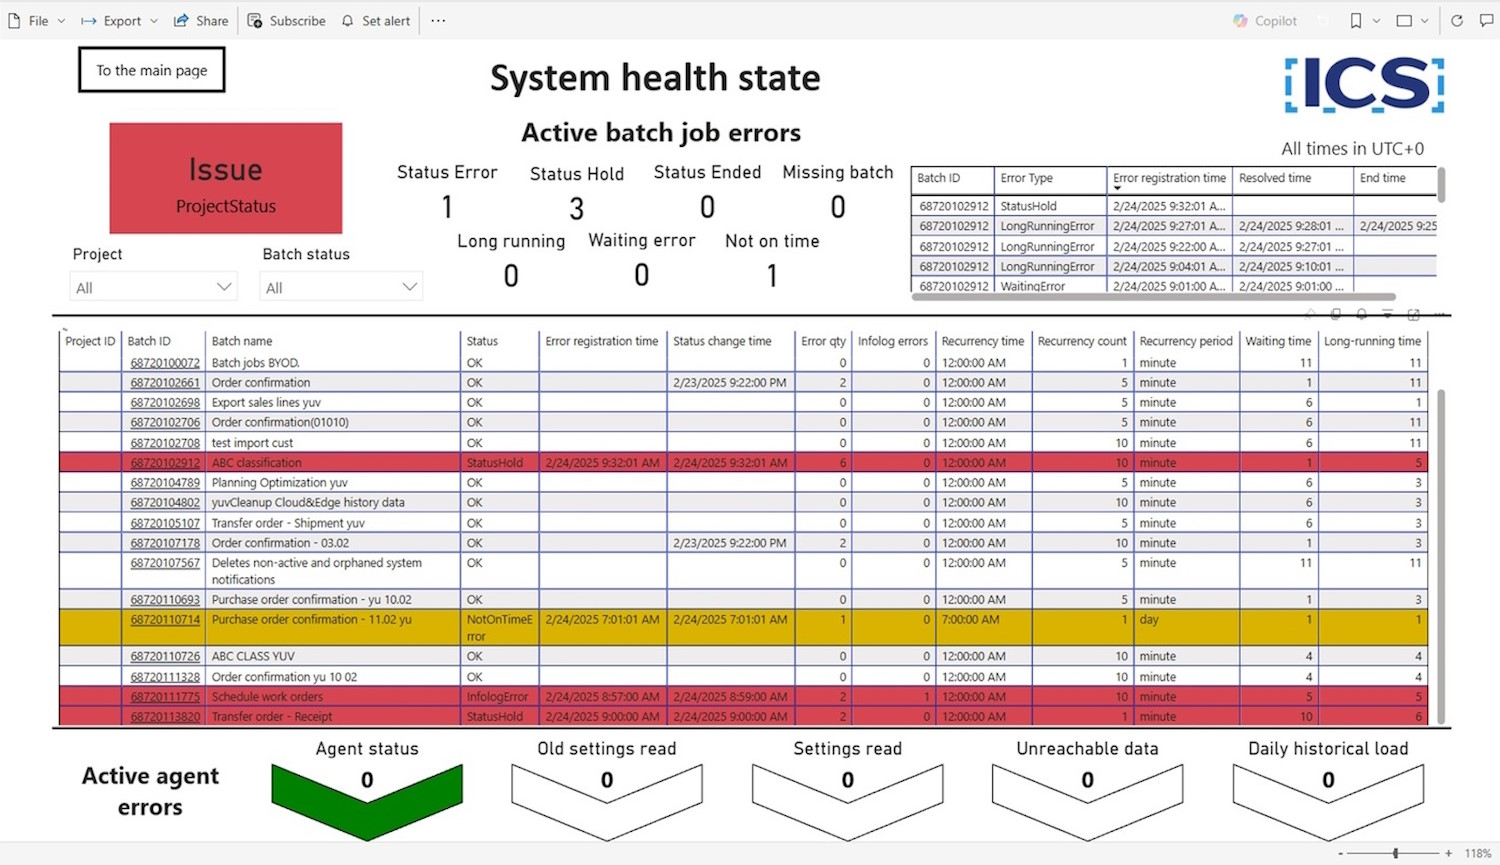
Task: Open the Export dropdown menu
Action: click(x=119, y=20)
